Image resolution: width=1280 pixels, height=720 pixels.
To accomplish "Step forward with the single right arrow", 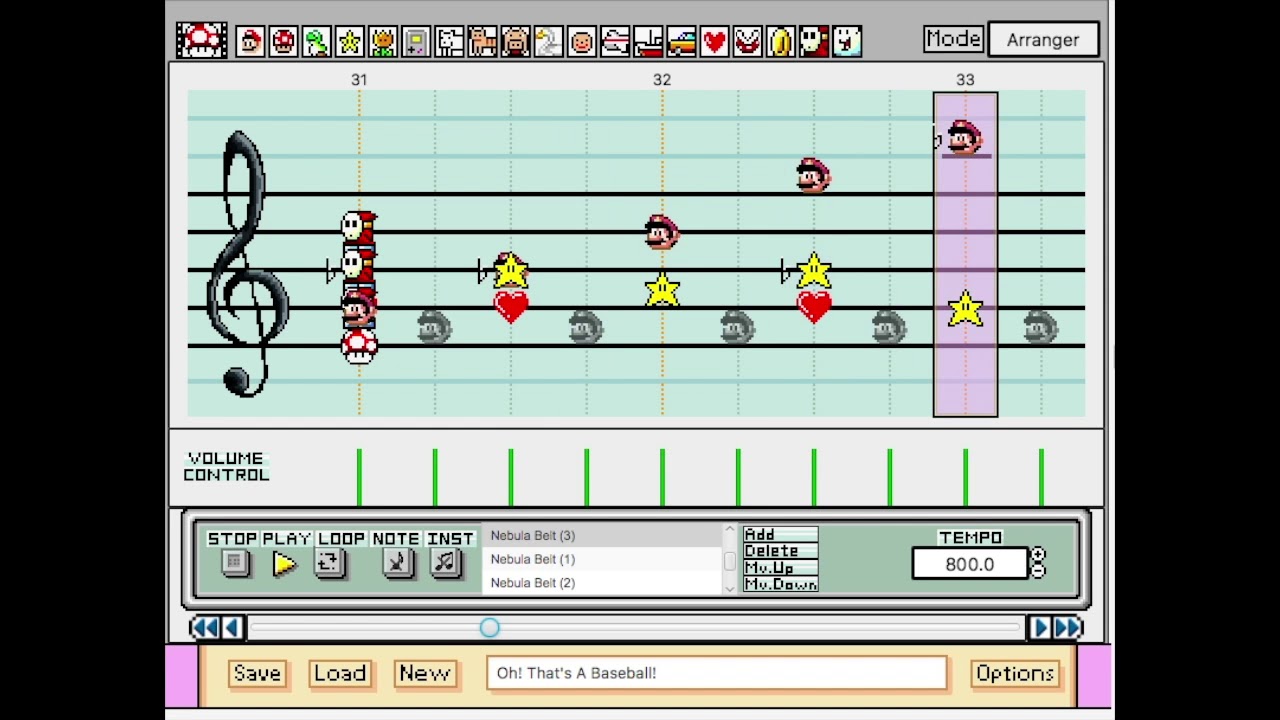I will (1040, 627).
